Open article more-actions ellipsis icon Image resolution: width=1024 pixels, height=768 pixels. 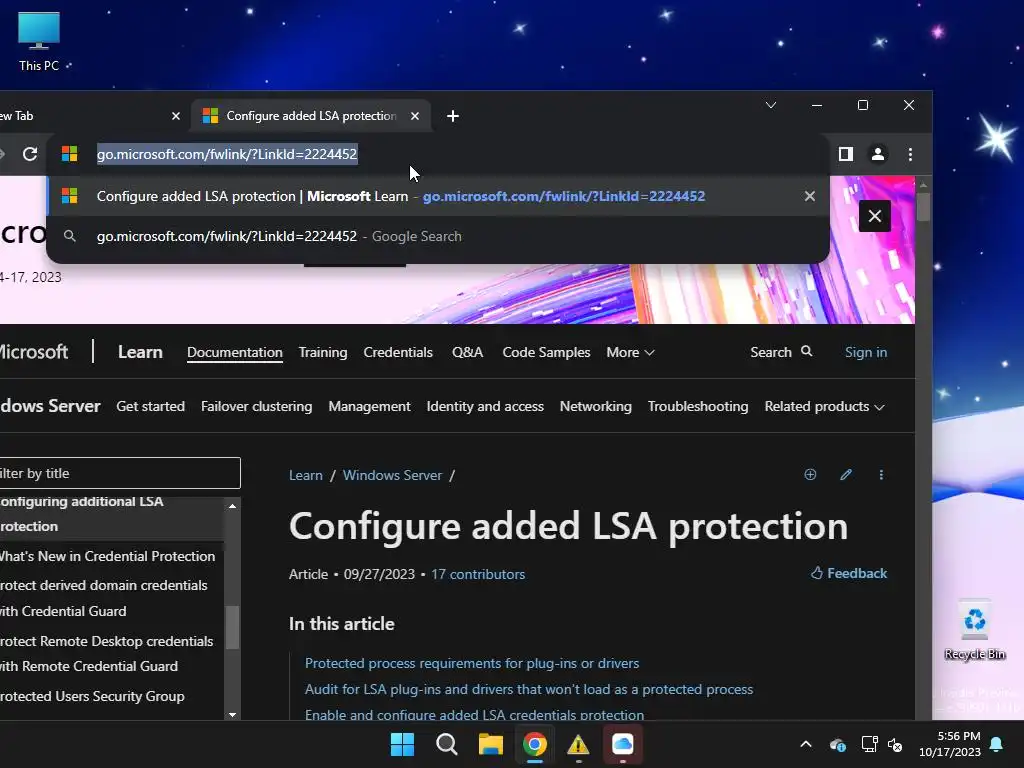[881, 475]
